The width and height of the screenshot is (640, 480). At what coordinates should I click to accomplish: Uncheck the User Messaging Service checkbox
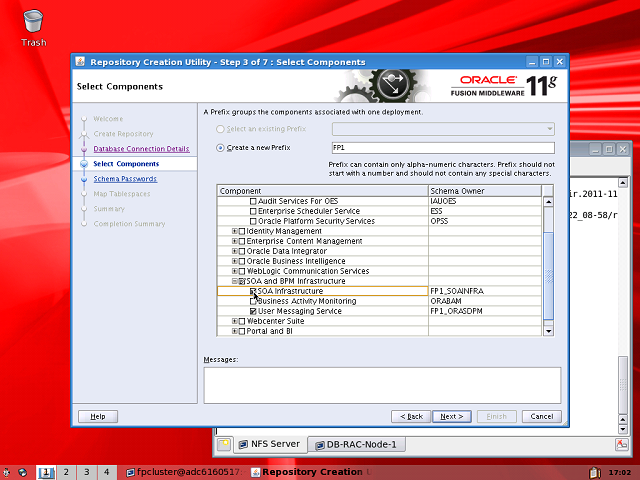pos(253,311)
